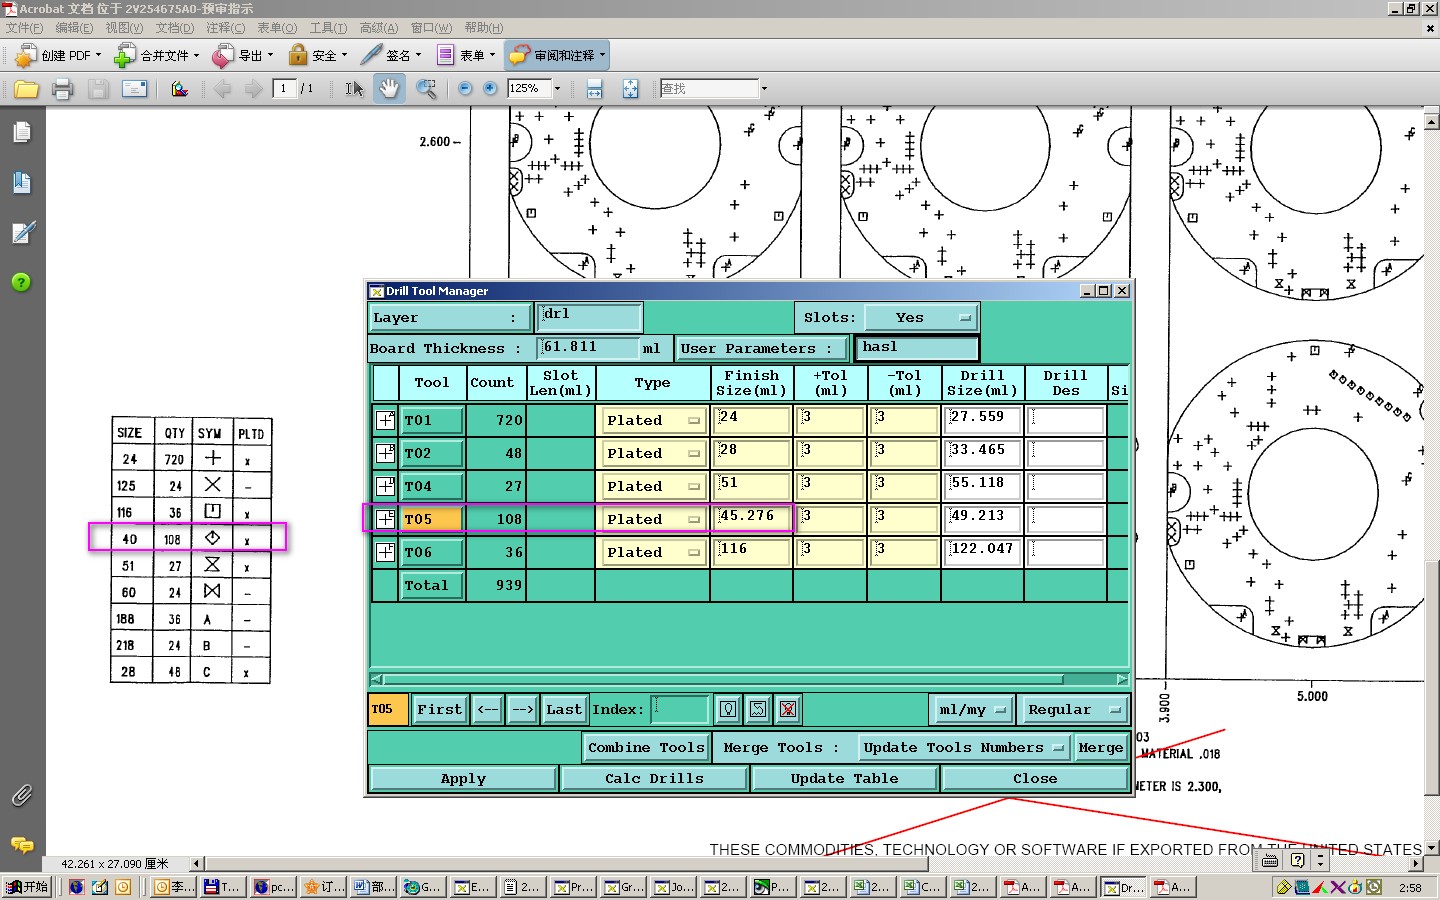This screenshot has height=900, width=1440.
Task: Click the Print icon in toolbar
Action: [x=62, y=89]
